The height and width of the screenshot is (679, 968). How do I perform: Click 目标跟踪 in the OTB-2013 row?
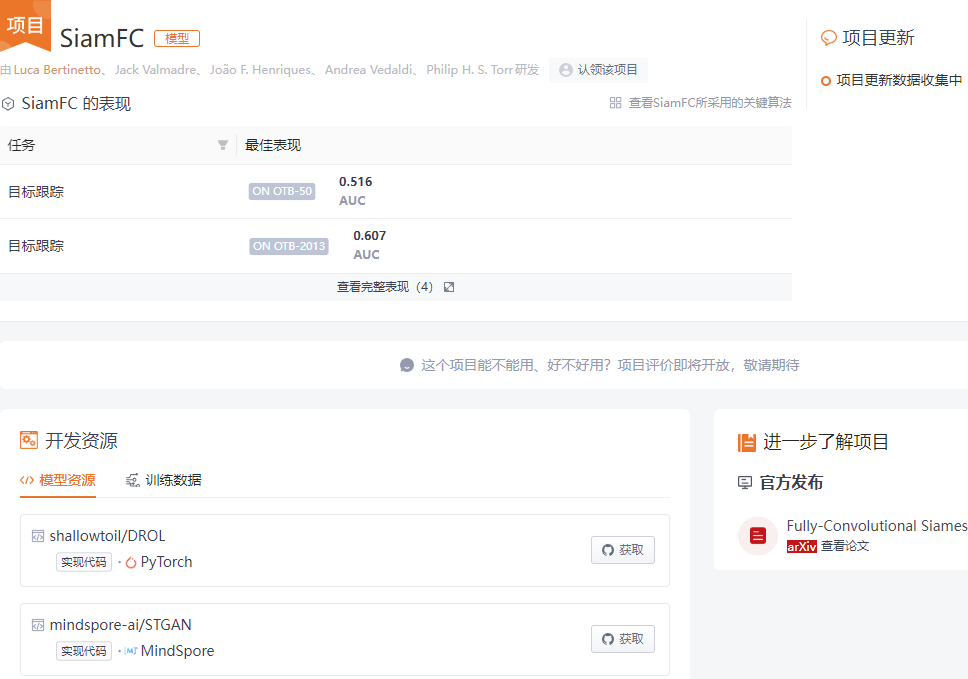coord(36,246)
